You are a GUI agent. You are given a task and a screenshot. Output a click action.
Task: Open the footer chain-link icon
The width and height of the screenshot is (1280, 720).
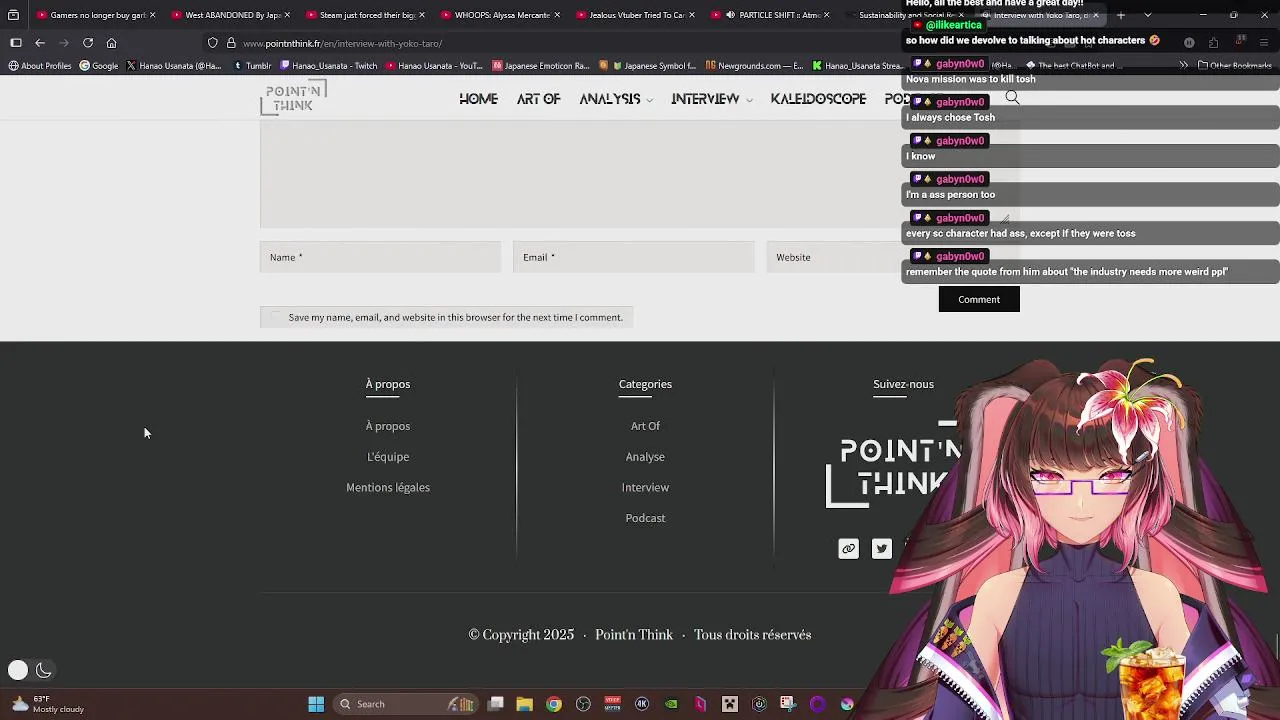(848, 548)
